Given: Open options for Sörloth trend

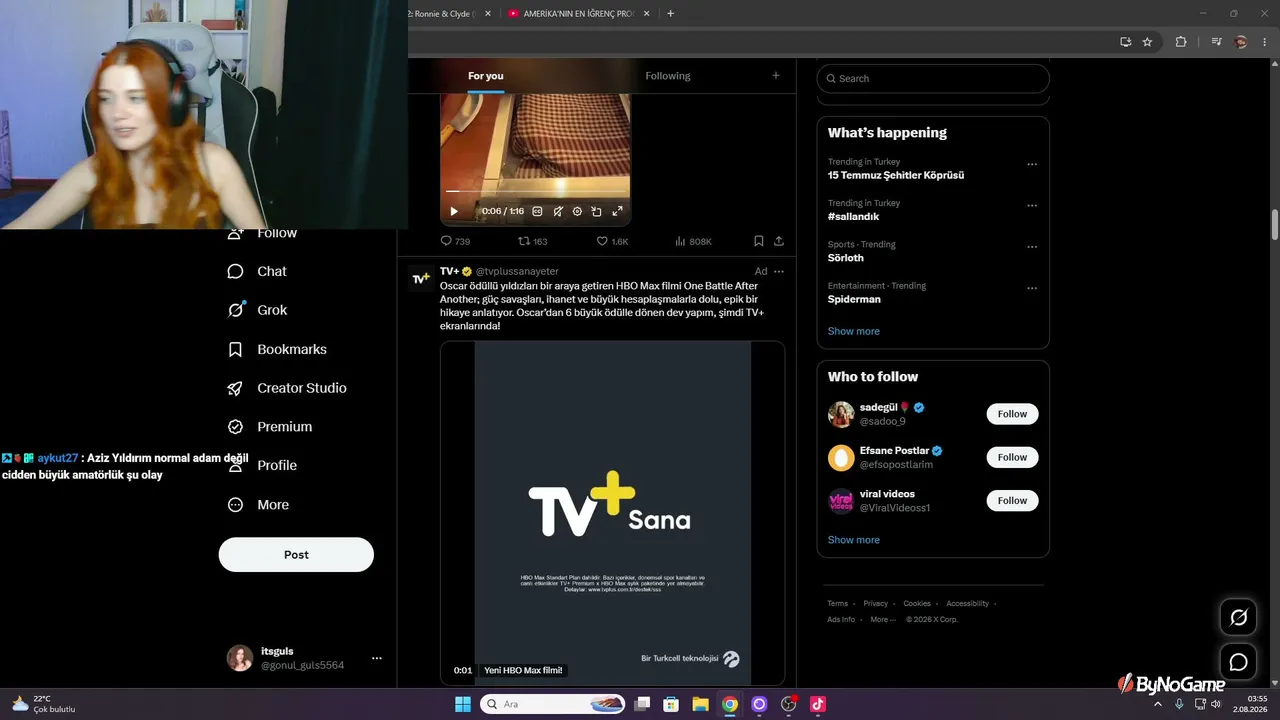Looking at the screenshot, I should (1032, 247).
